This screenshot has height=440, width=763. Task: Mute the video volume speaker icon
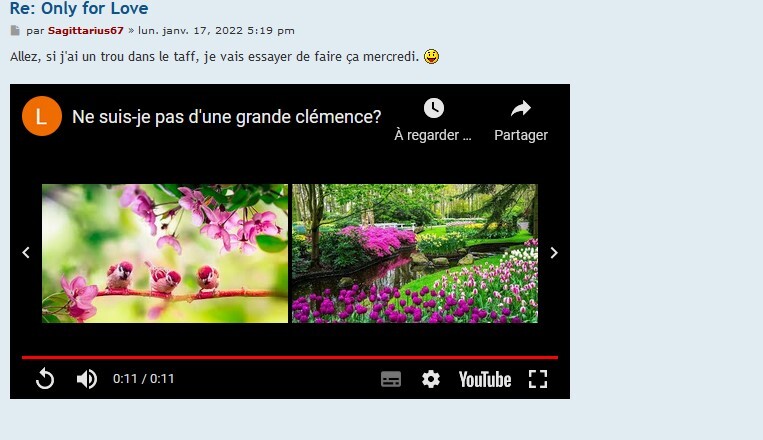click(x=87, y=379)
